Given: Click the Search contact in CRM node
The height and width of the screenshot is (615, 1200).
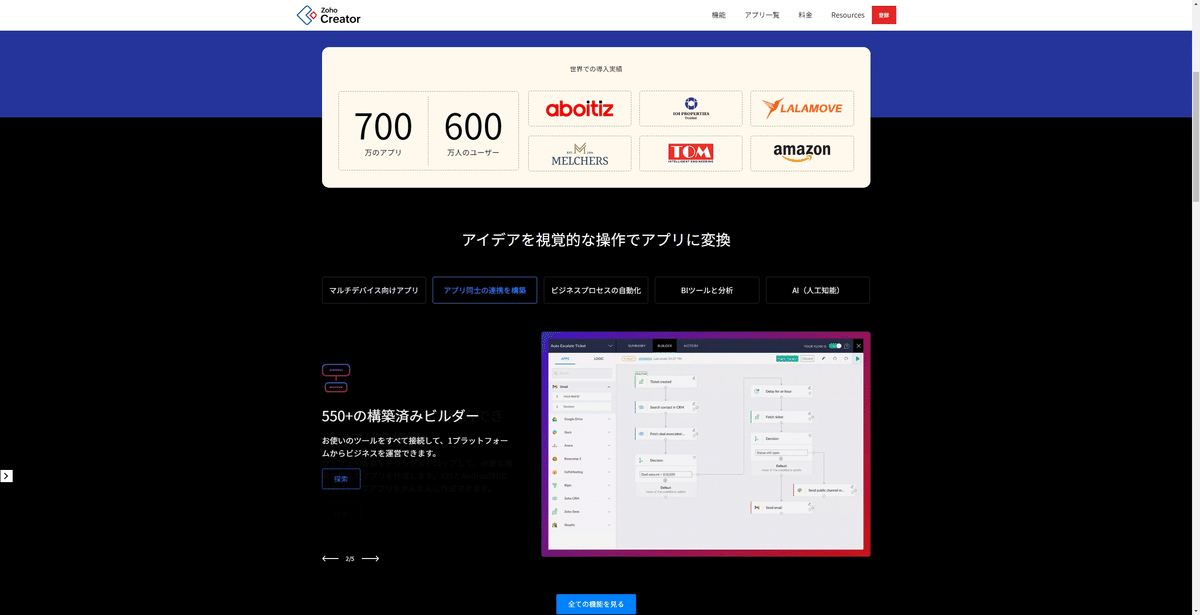Looking at the screenshot, I should (666, 407).
